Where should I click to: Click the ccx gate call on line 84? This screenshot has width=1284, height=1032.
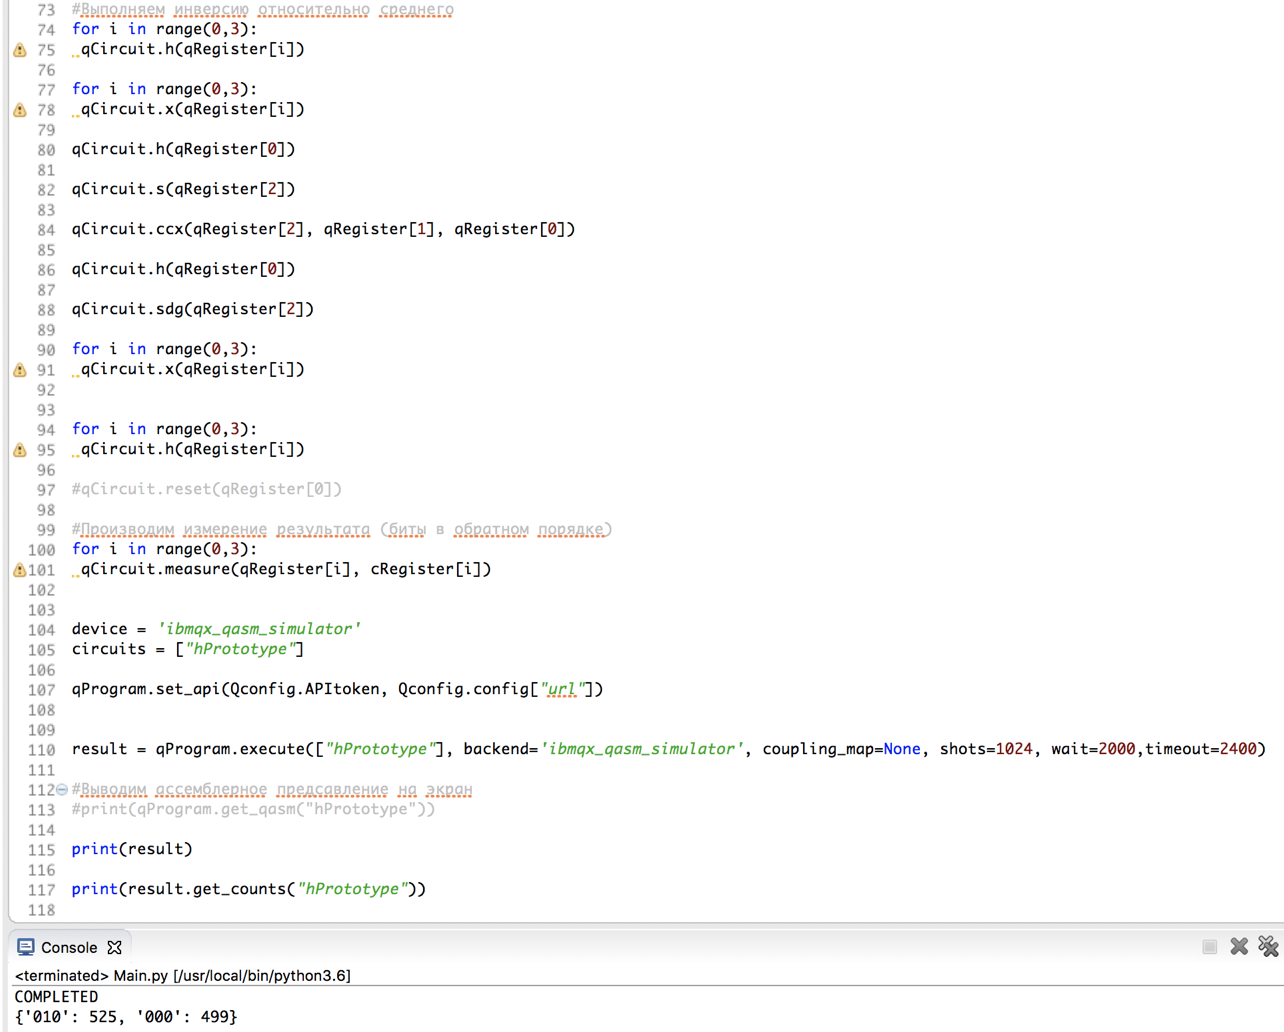pyautogui.click(x=323, y=229)
